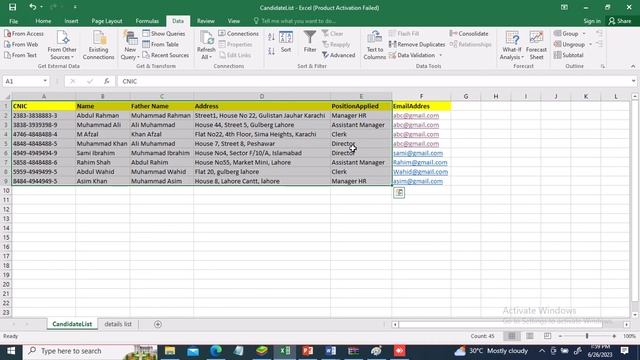The width and height of the screenshot is (640, 360).
Task: Open the File menu
Action: (13, 21)
